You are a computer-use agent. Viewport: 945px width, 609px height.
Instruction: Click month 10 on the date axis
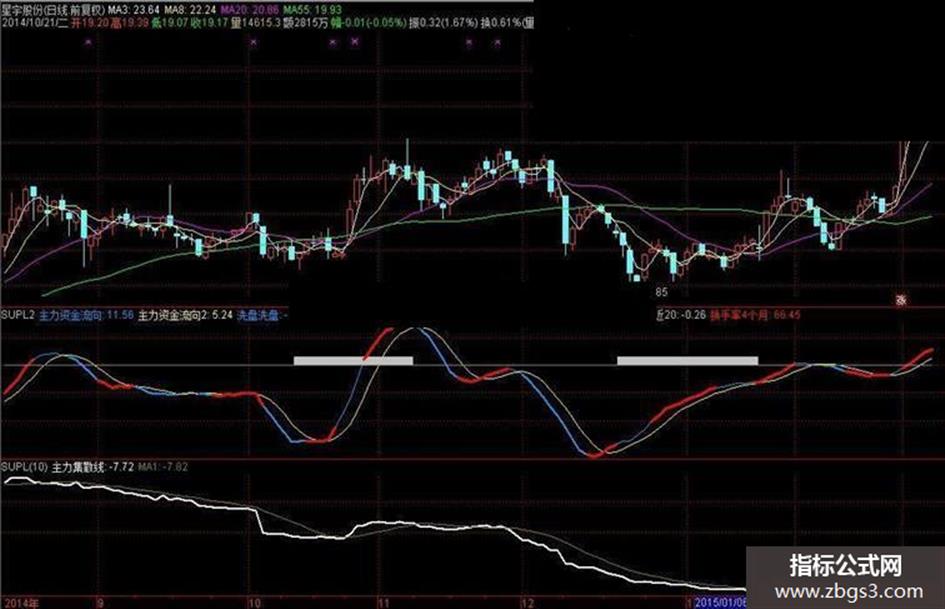[x=254, y=603]
